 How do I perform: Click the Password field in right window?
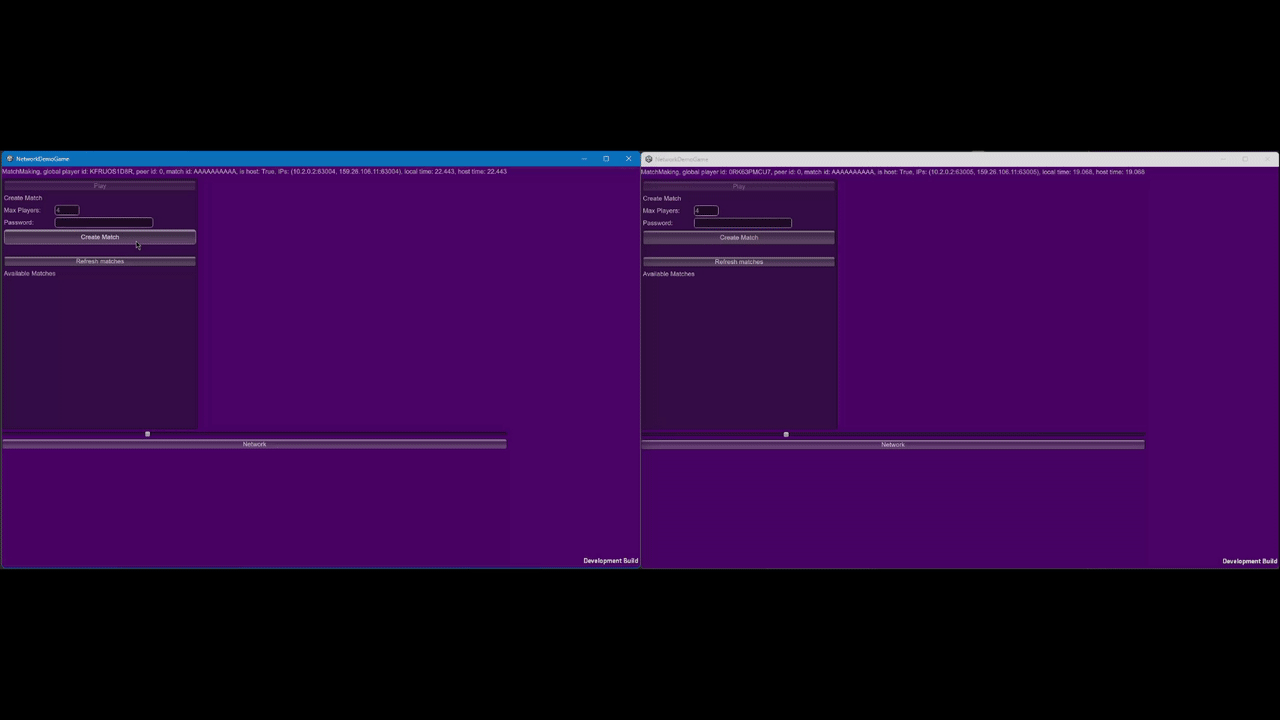click(743, 223)
